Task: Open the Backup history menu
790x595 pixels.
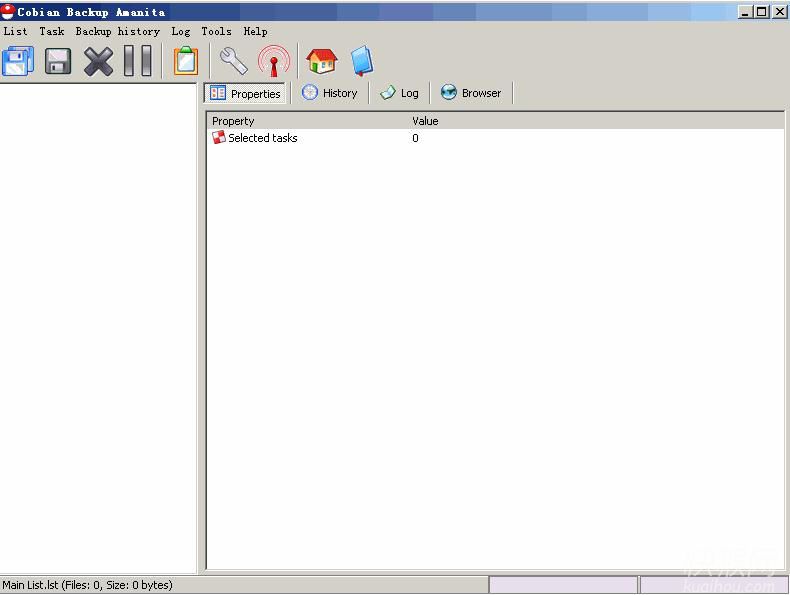Action: click(x=117, y=31)
